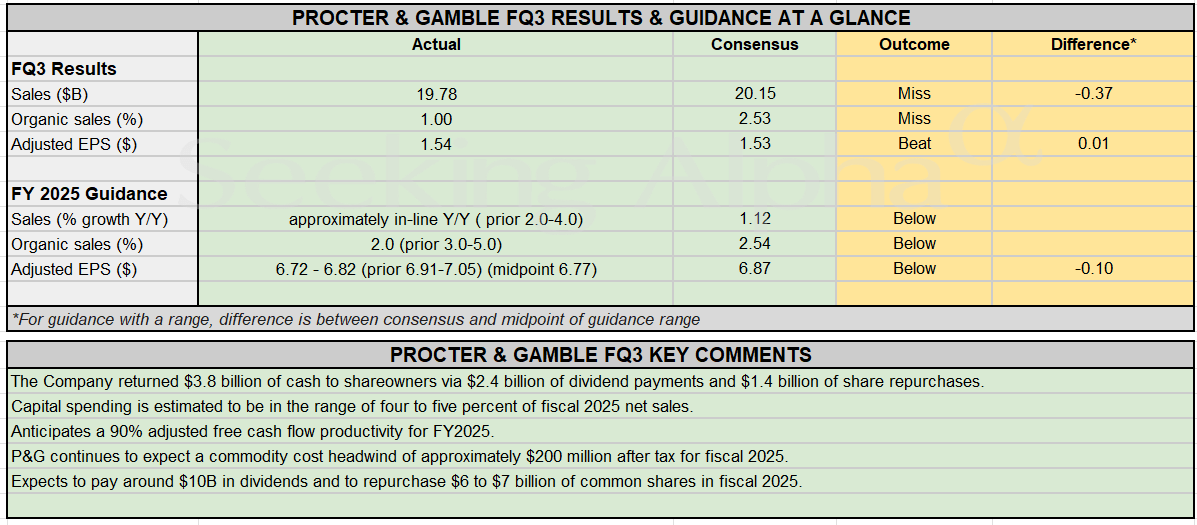Click the -0.10 guidance difference cell
This screenshot has height=525, width=1197.
1093,269
